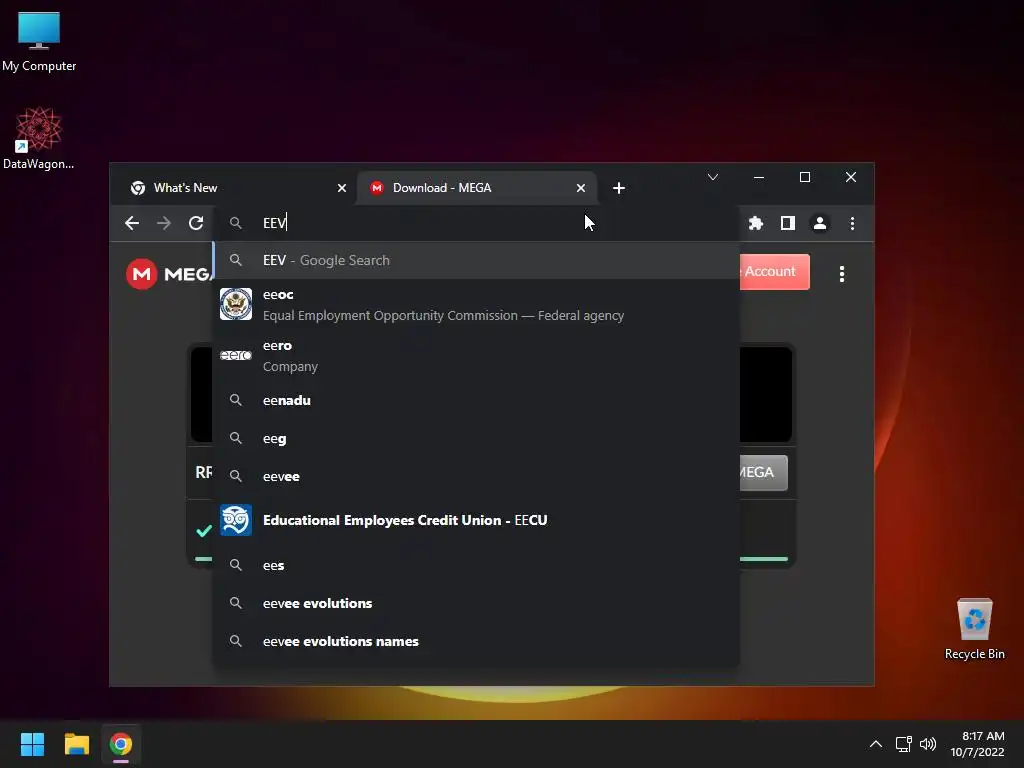Select the eeoc federal agency suggestion
Viewport: 1024px width, 768px height.
click(477, 304)
